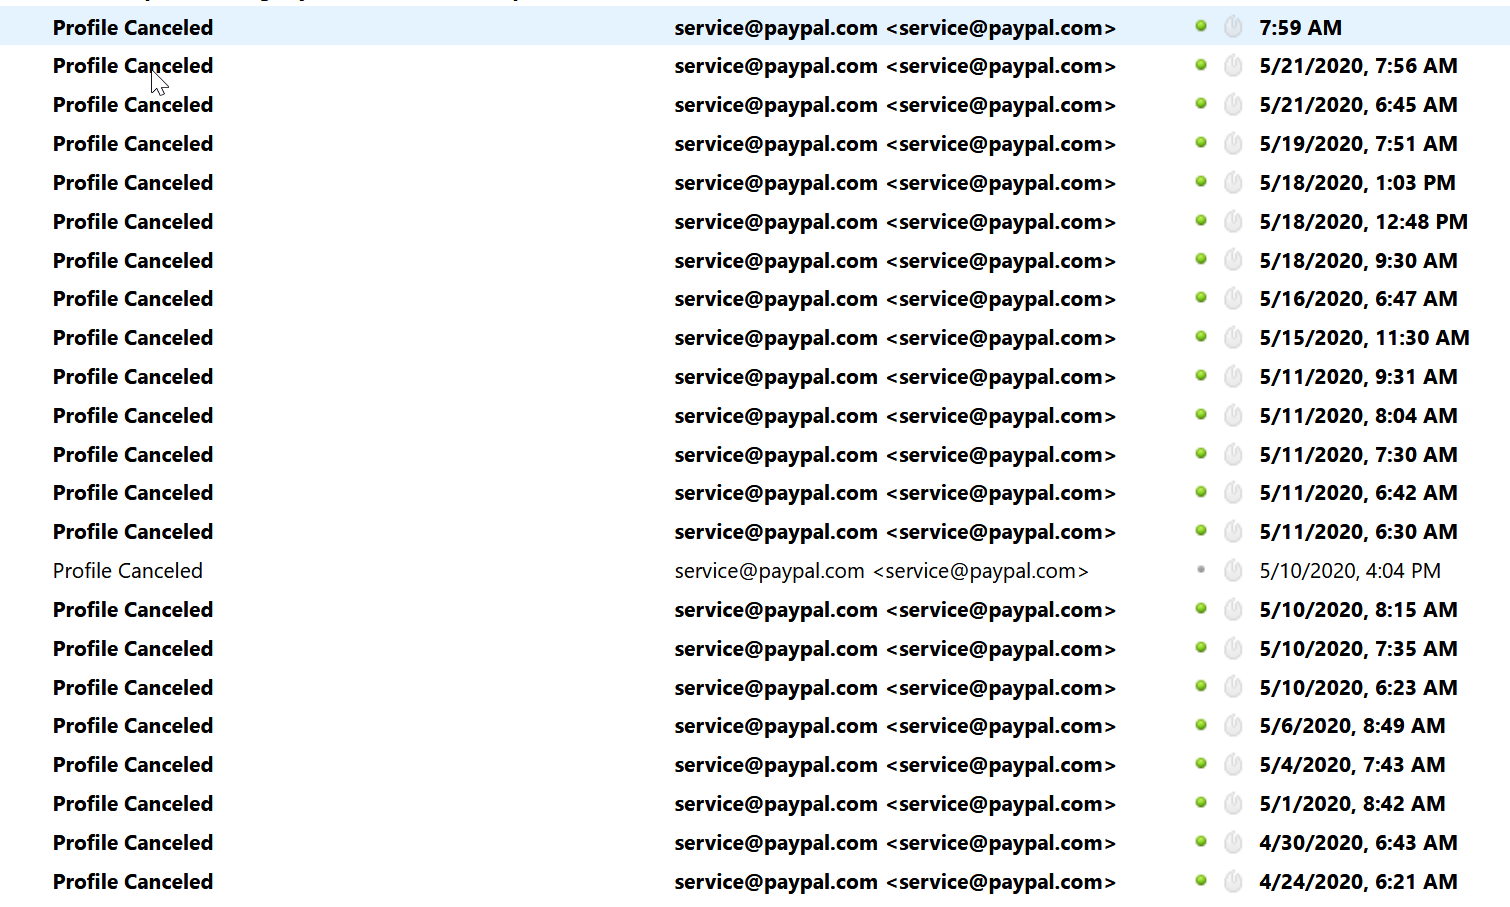Click junk icon on 4/24/2020, 6:21 AM row
This screenshot has height=907, width=1510.
point(1233,881)
